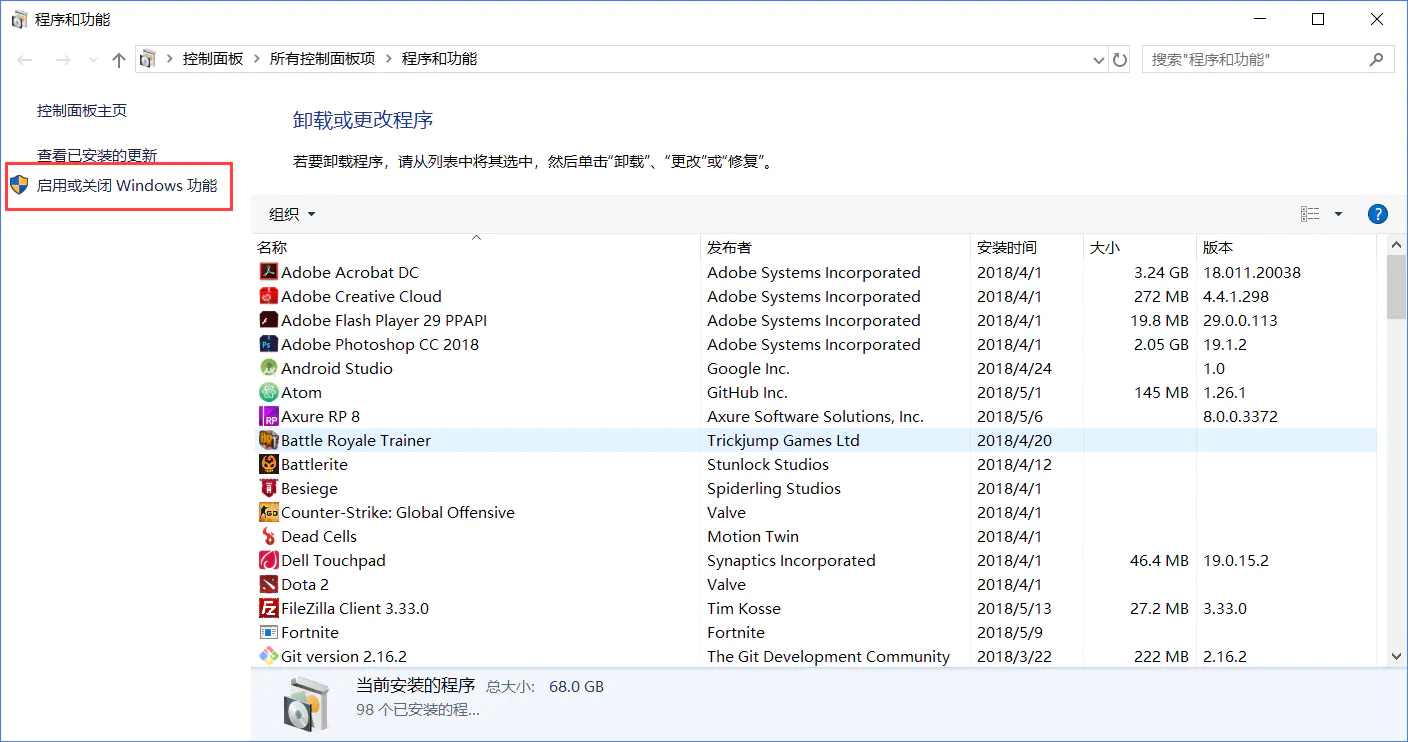Click the view layout icon in the toolbar
This screenshot has width=1408, height=742.
tap(1310, 214)
